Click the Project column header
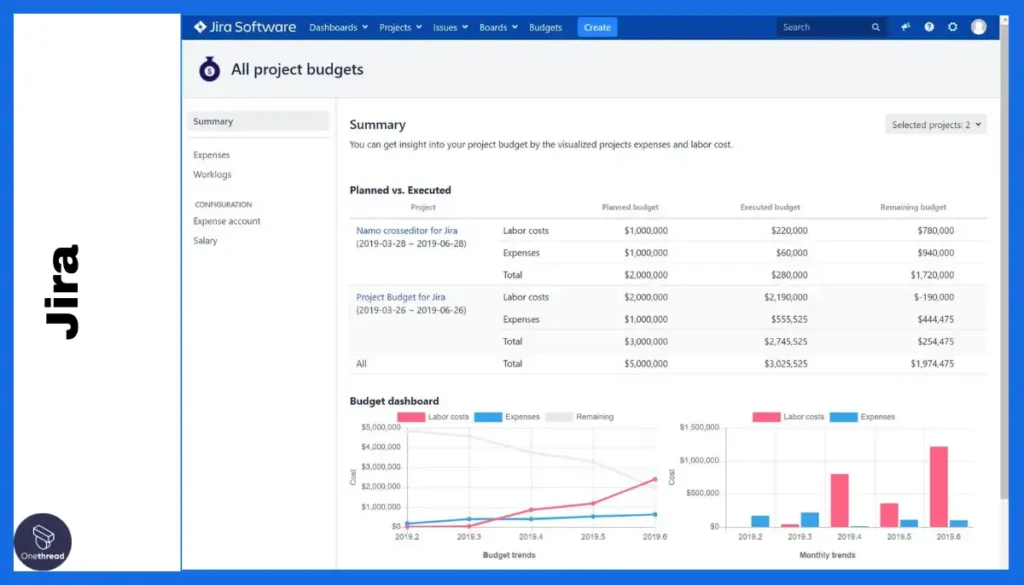The width and height of the screenshot is (1024, 585). point(423,207)
